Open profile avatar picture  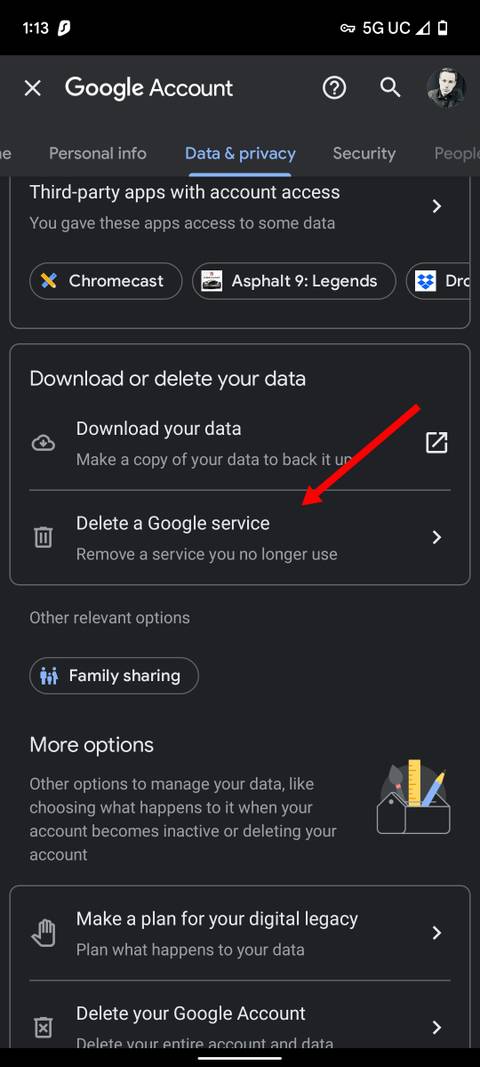point(446,87)
